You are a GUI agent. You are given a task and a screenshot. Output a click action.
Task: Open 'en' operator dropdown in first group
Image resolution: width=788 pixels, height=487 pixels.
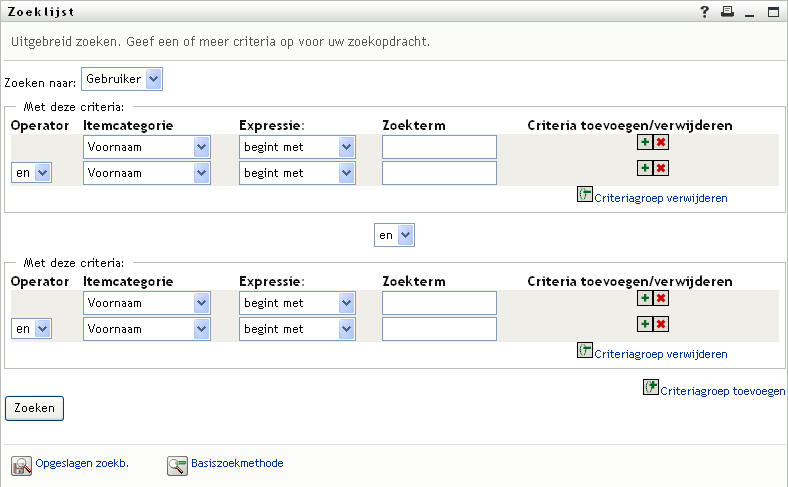[31, 173]
